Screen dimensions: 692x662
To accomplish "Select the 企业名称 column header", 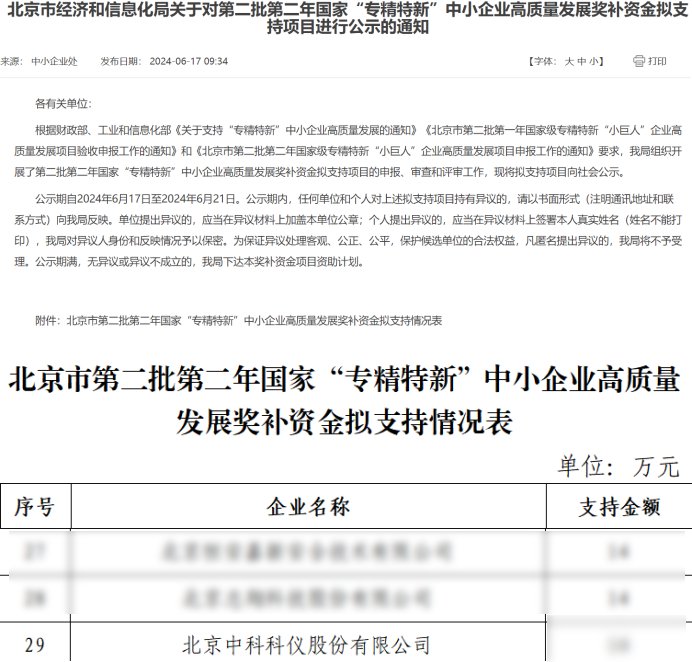I will click(x=308, y=508).
